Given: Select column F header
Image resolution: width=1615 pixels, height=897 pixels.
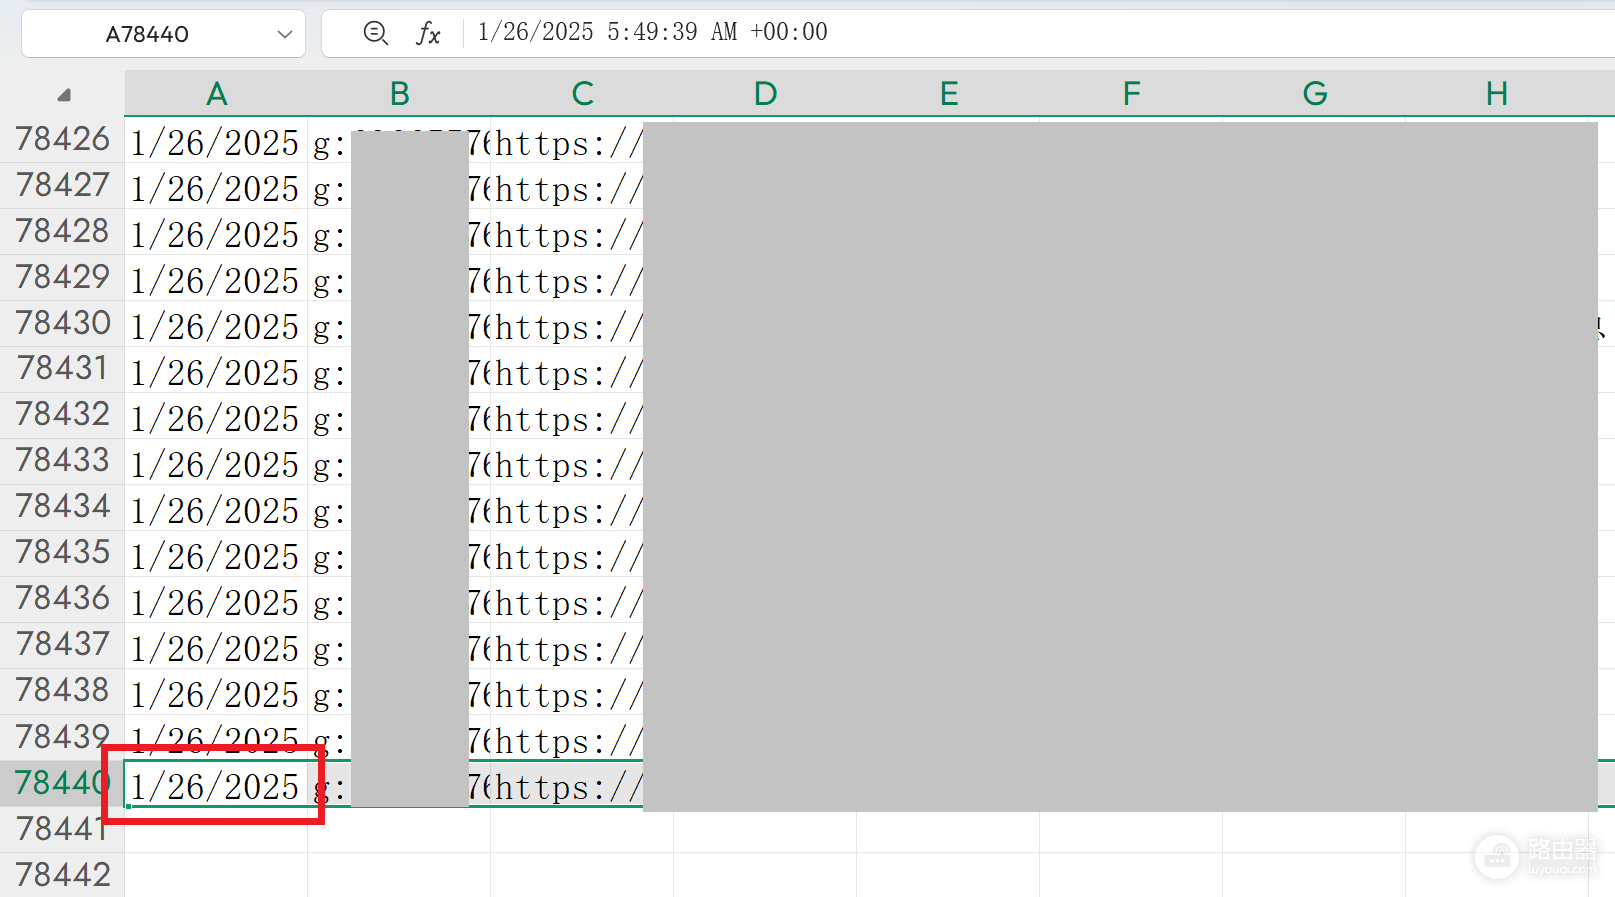Looking at the screenshot, I should (x=1131, y=94).
